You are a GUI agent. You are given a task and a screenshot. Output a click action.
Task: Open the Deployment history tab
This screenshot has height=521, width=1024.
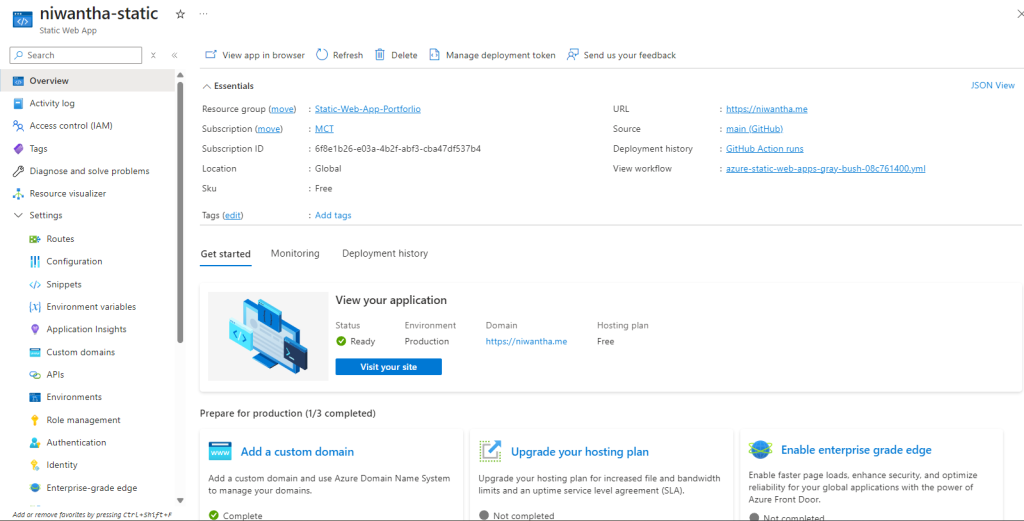(x=385, y=254)
